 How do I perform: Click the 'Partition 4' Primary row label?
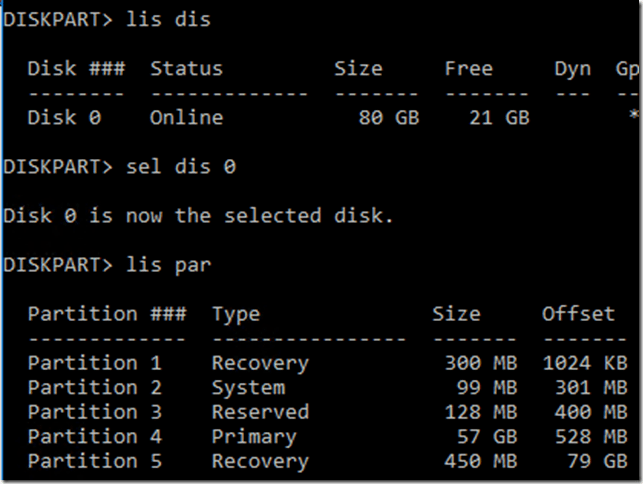[x=94, y=437]
